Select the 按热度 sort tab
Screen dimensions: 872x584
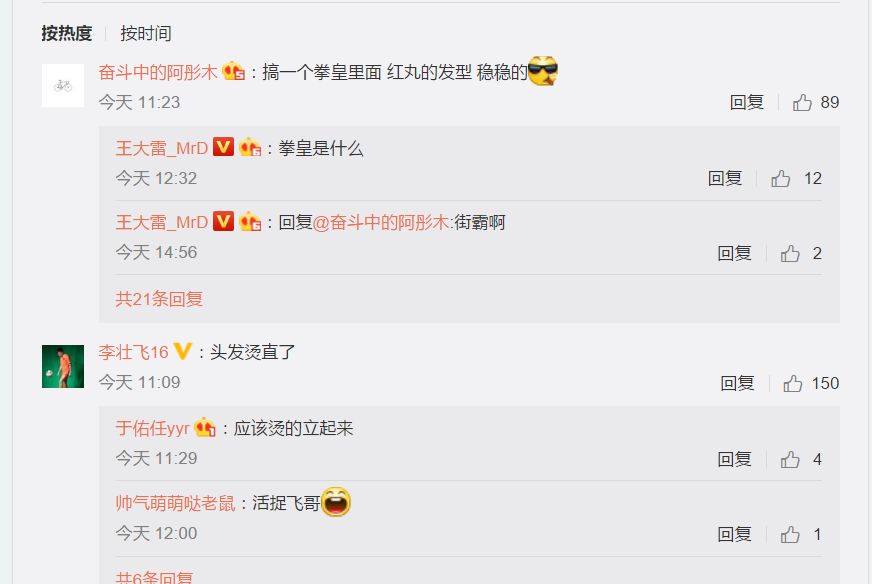(67, 33)
